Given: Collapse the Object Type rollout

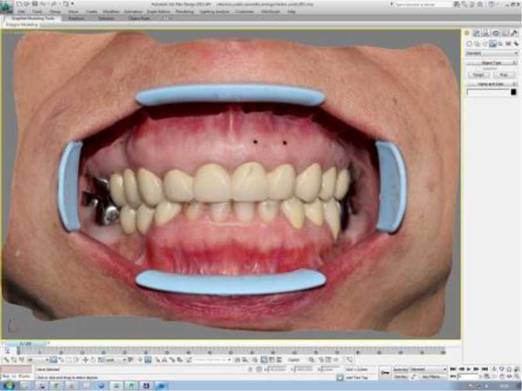Looking at the screenshot, I should click(492, 63).
